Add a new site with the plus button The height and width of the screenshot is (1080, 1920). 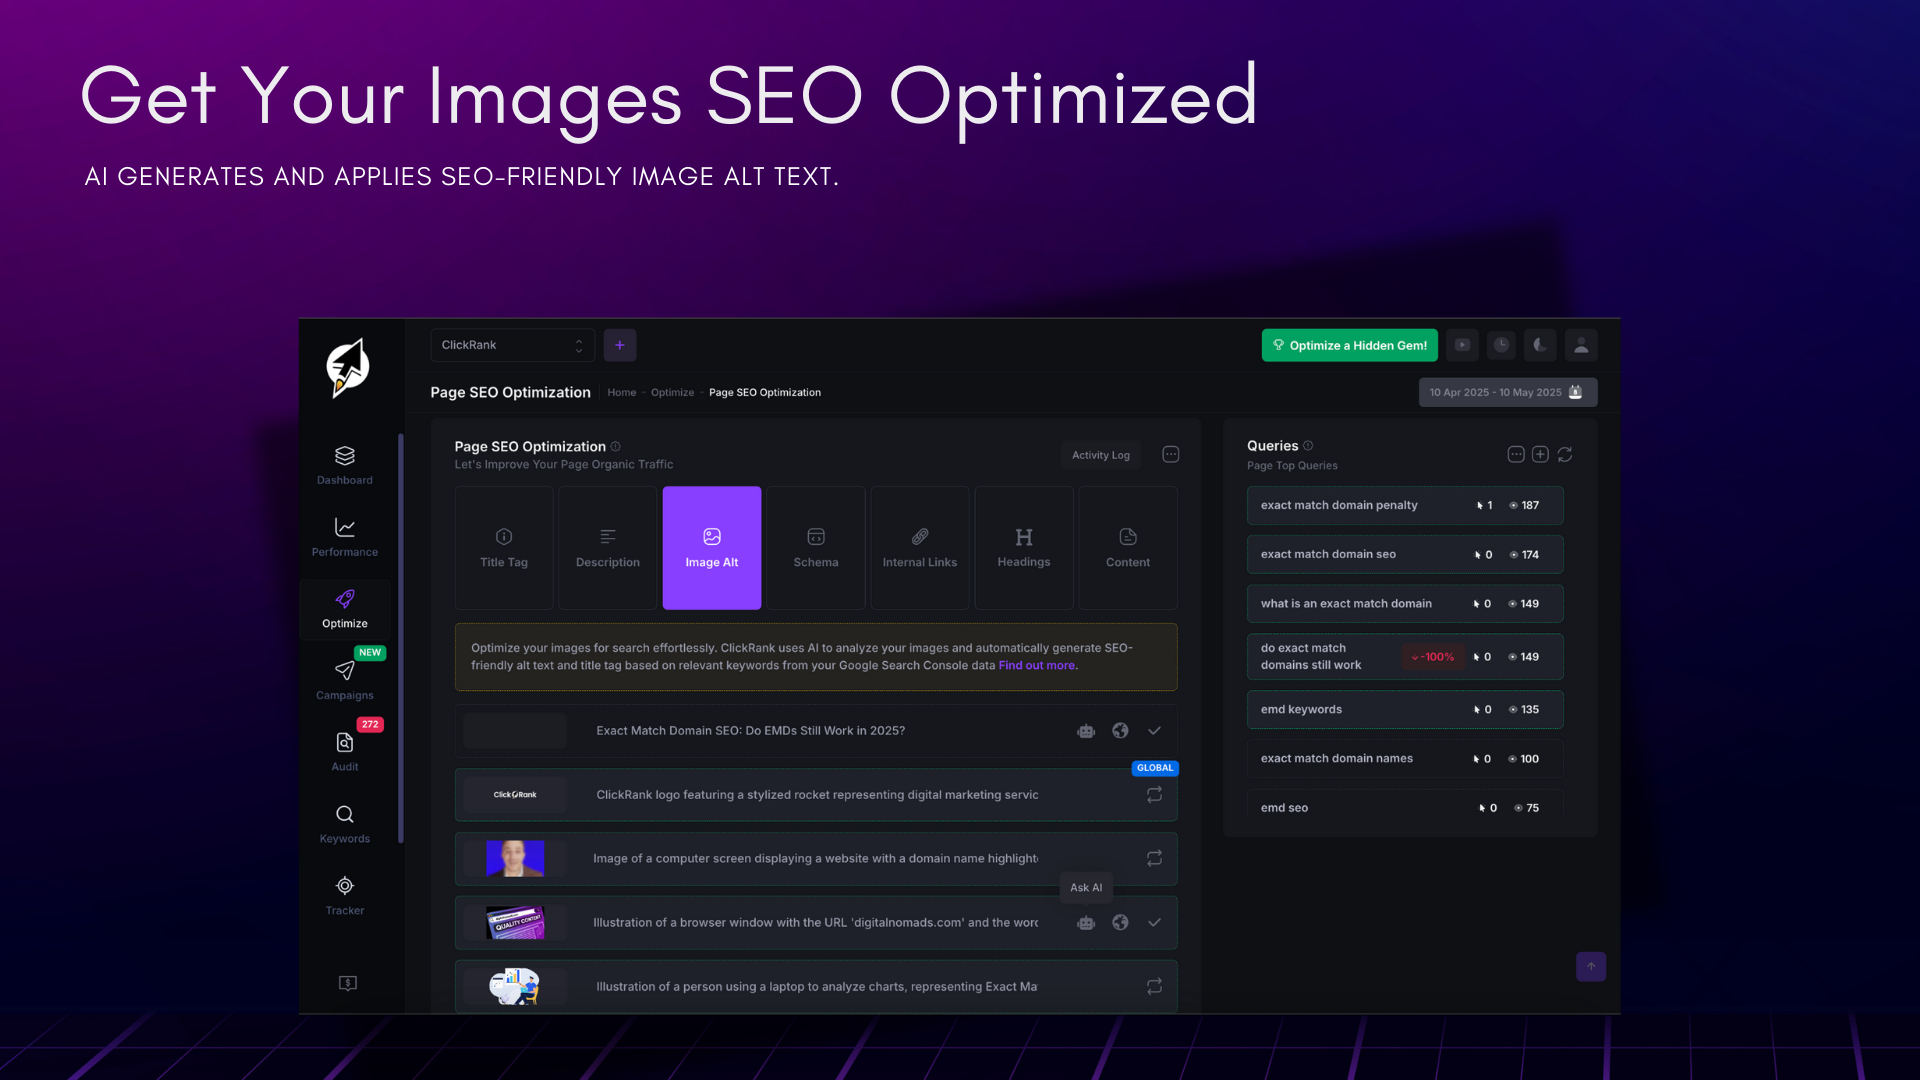[619, 345]
